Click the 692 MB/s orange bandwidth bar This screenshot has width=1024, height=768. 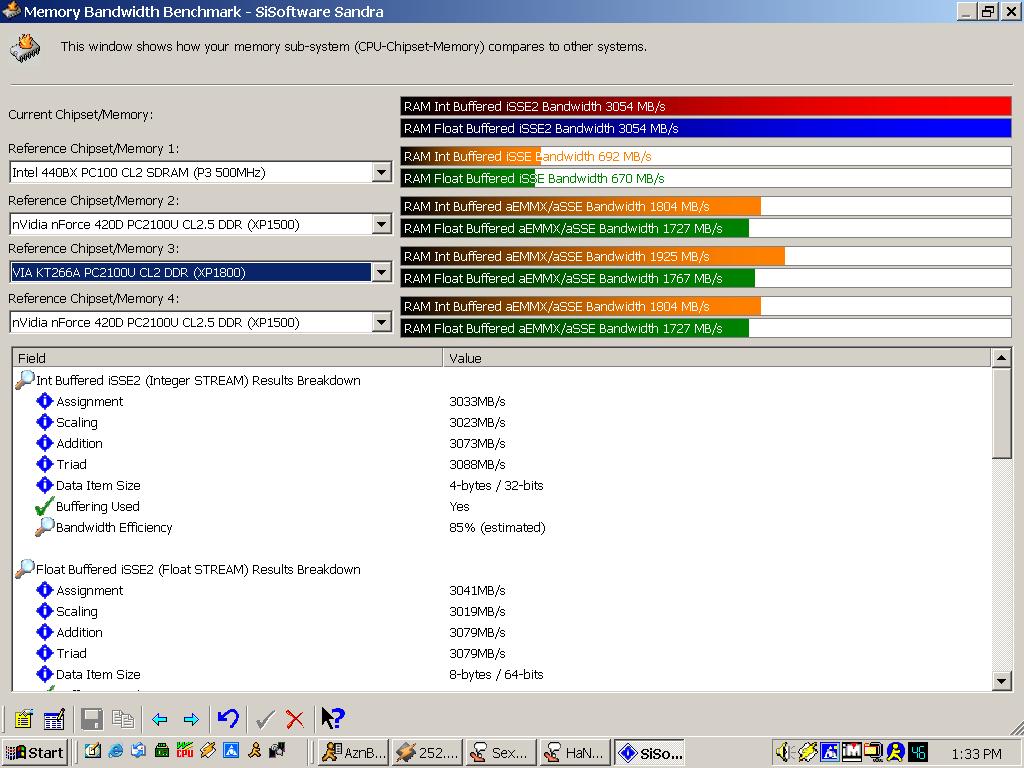[x=706, y=156]
